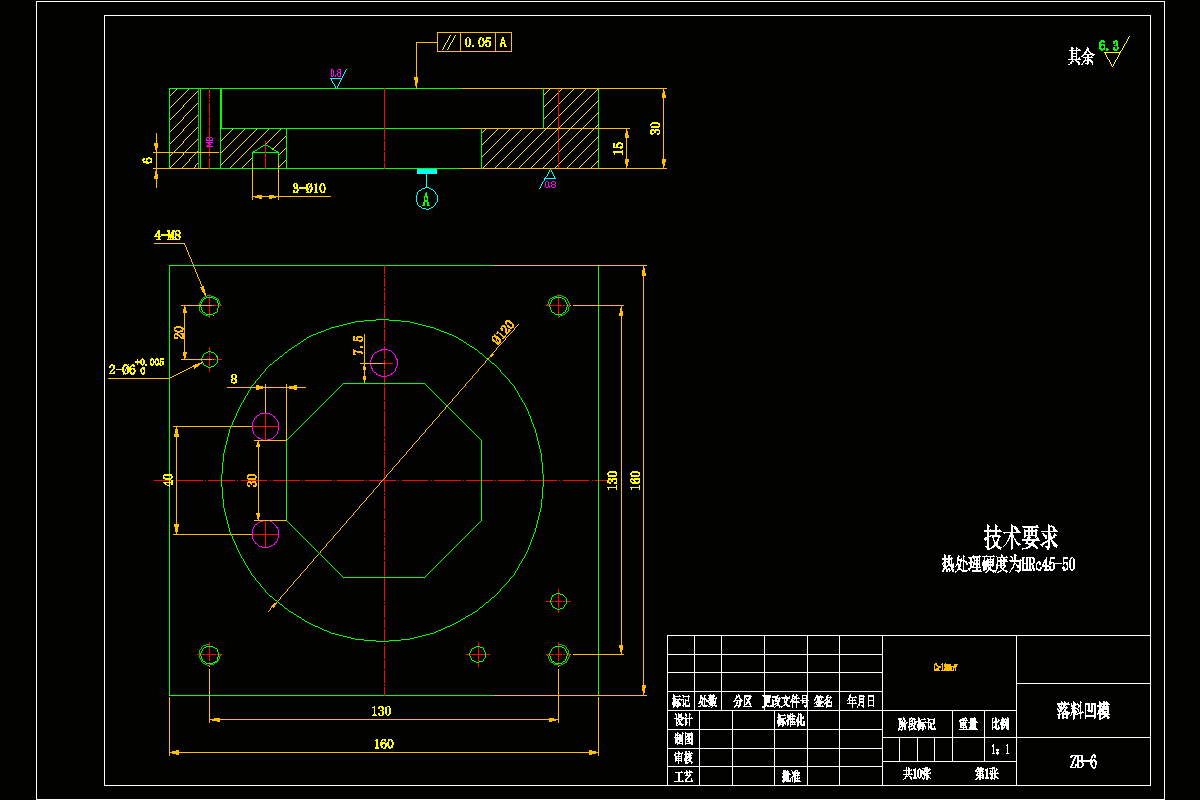The width and height of the screenshot is (1200, 800).
Task: Select the 重量 header cell
Action: 968,723
